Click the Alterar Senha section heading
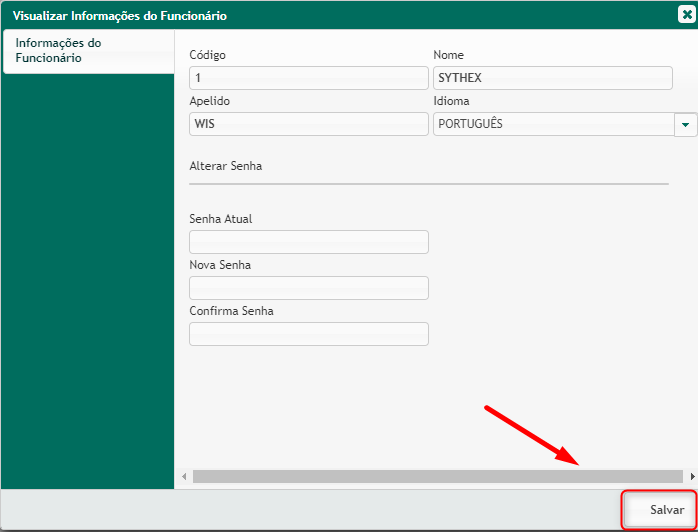This screenshot has width=698, height=532. 226,166
